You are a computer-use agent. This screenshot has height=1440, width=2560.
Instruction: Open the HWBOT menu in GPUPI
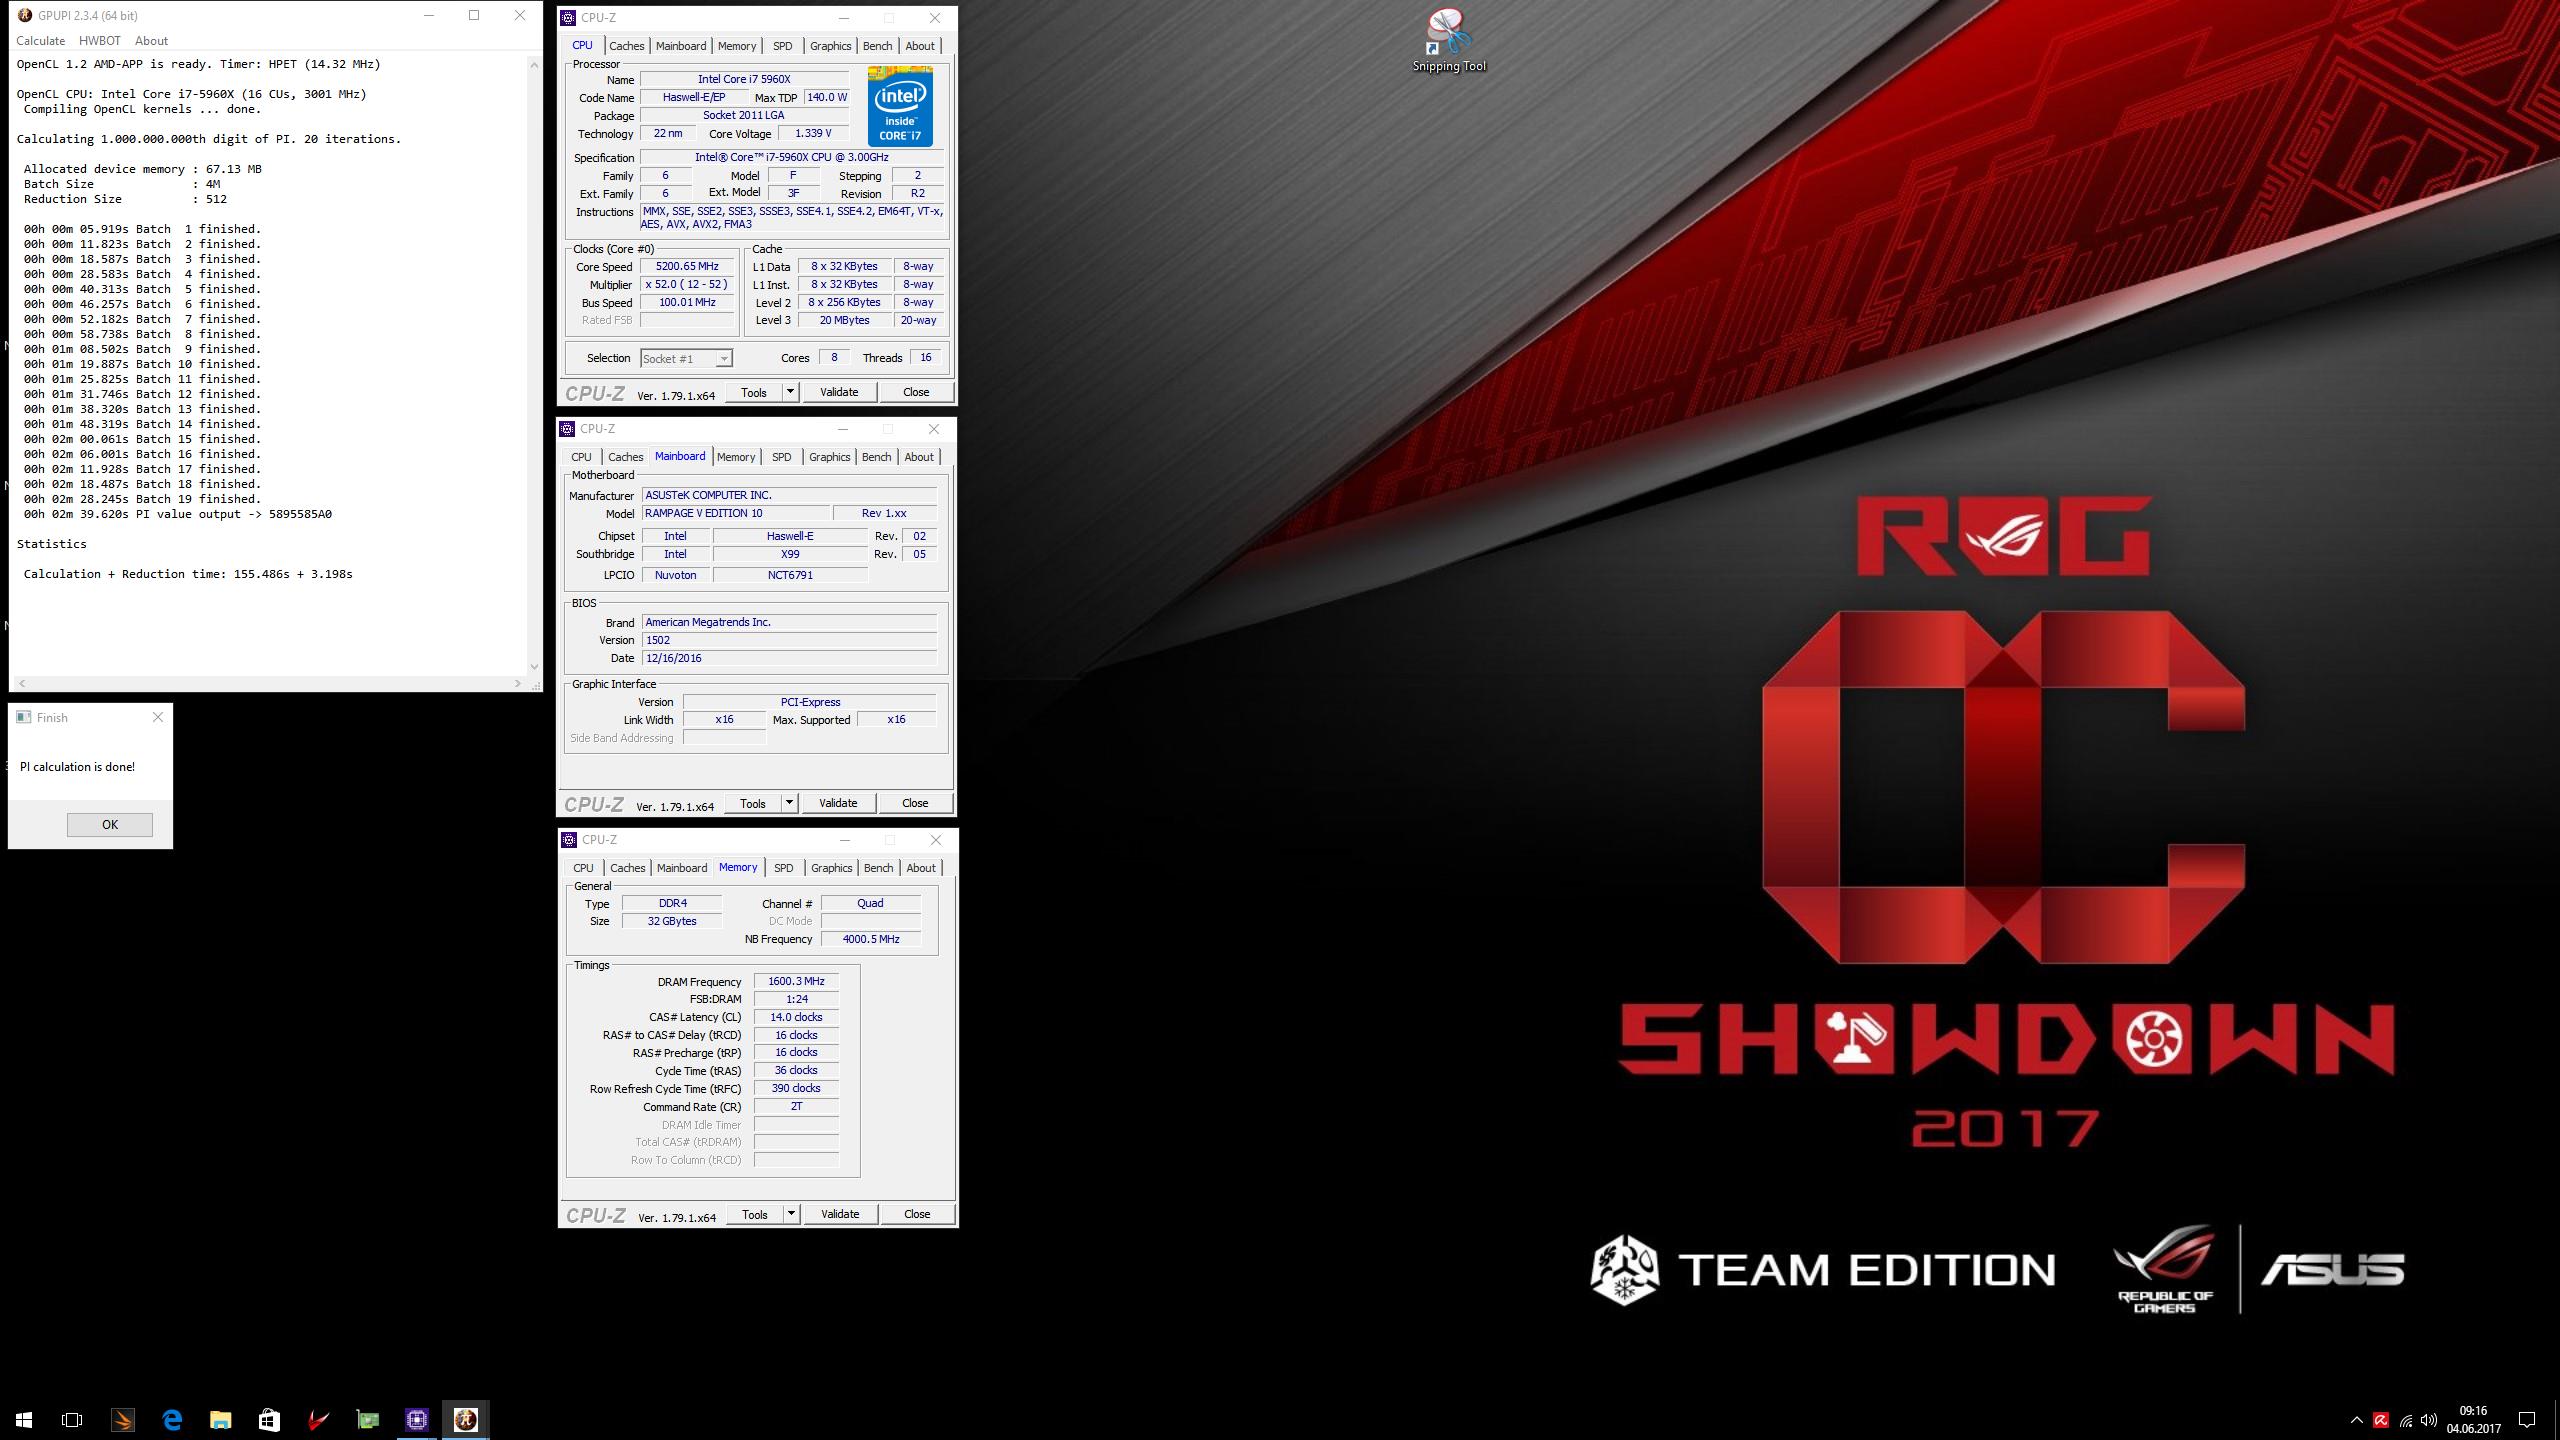point(99,41)
